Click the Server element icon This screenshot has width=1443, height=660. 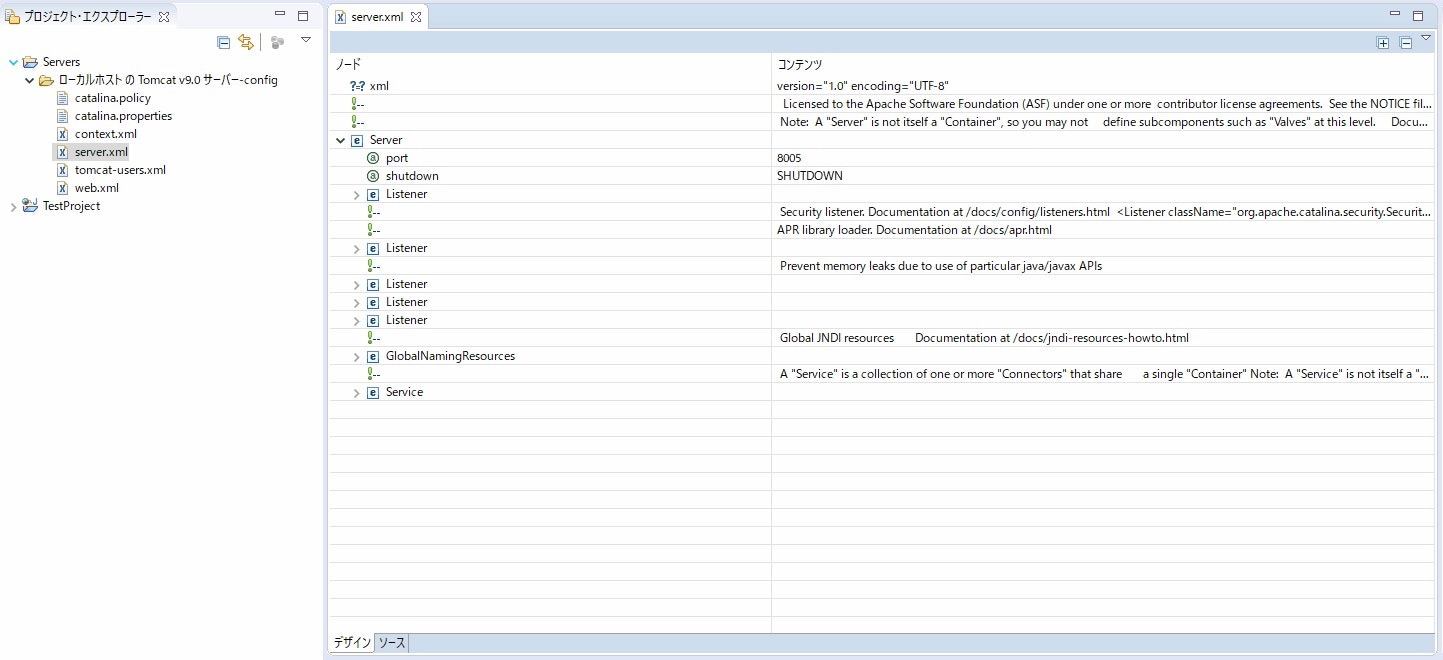pyautogui.click(x=357, y=140)
